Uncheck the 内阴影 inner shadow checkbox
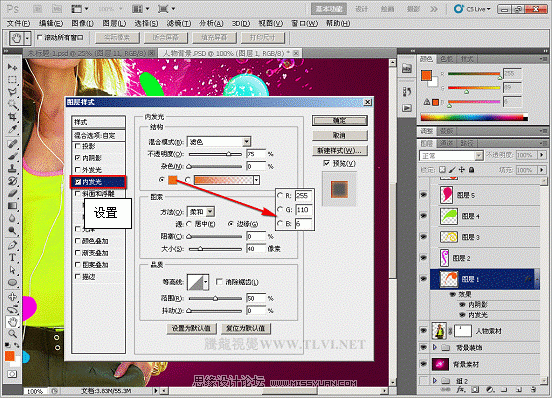552x398 pixels. [78, 158]
